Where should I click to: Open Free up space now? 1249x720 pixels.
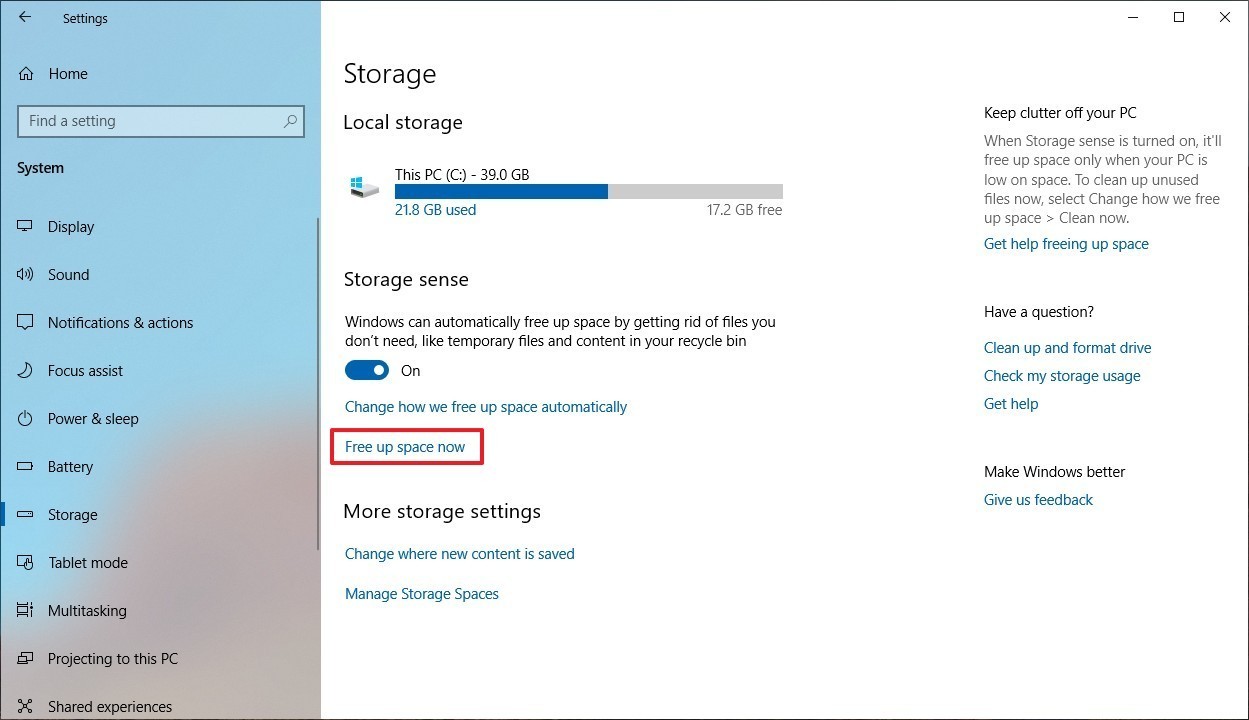pos(406,446)
